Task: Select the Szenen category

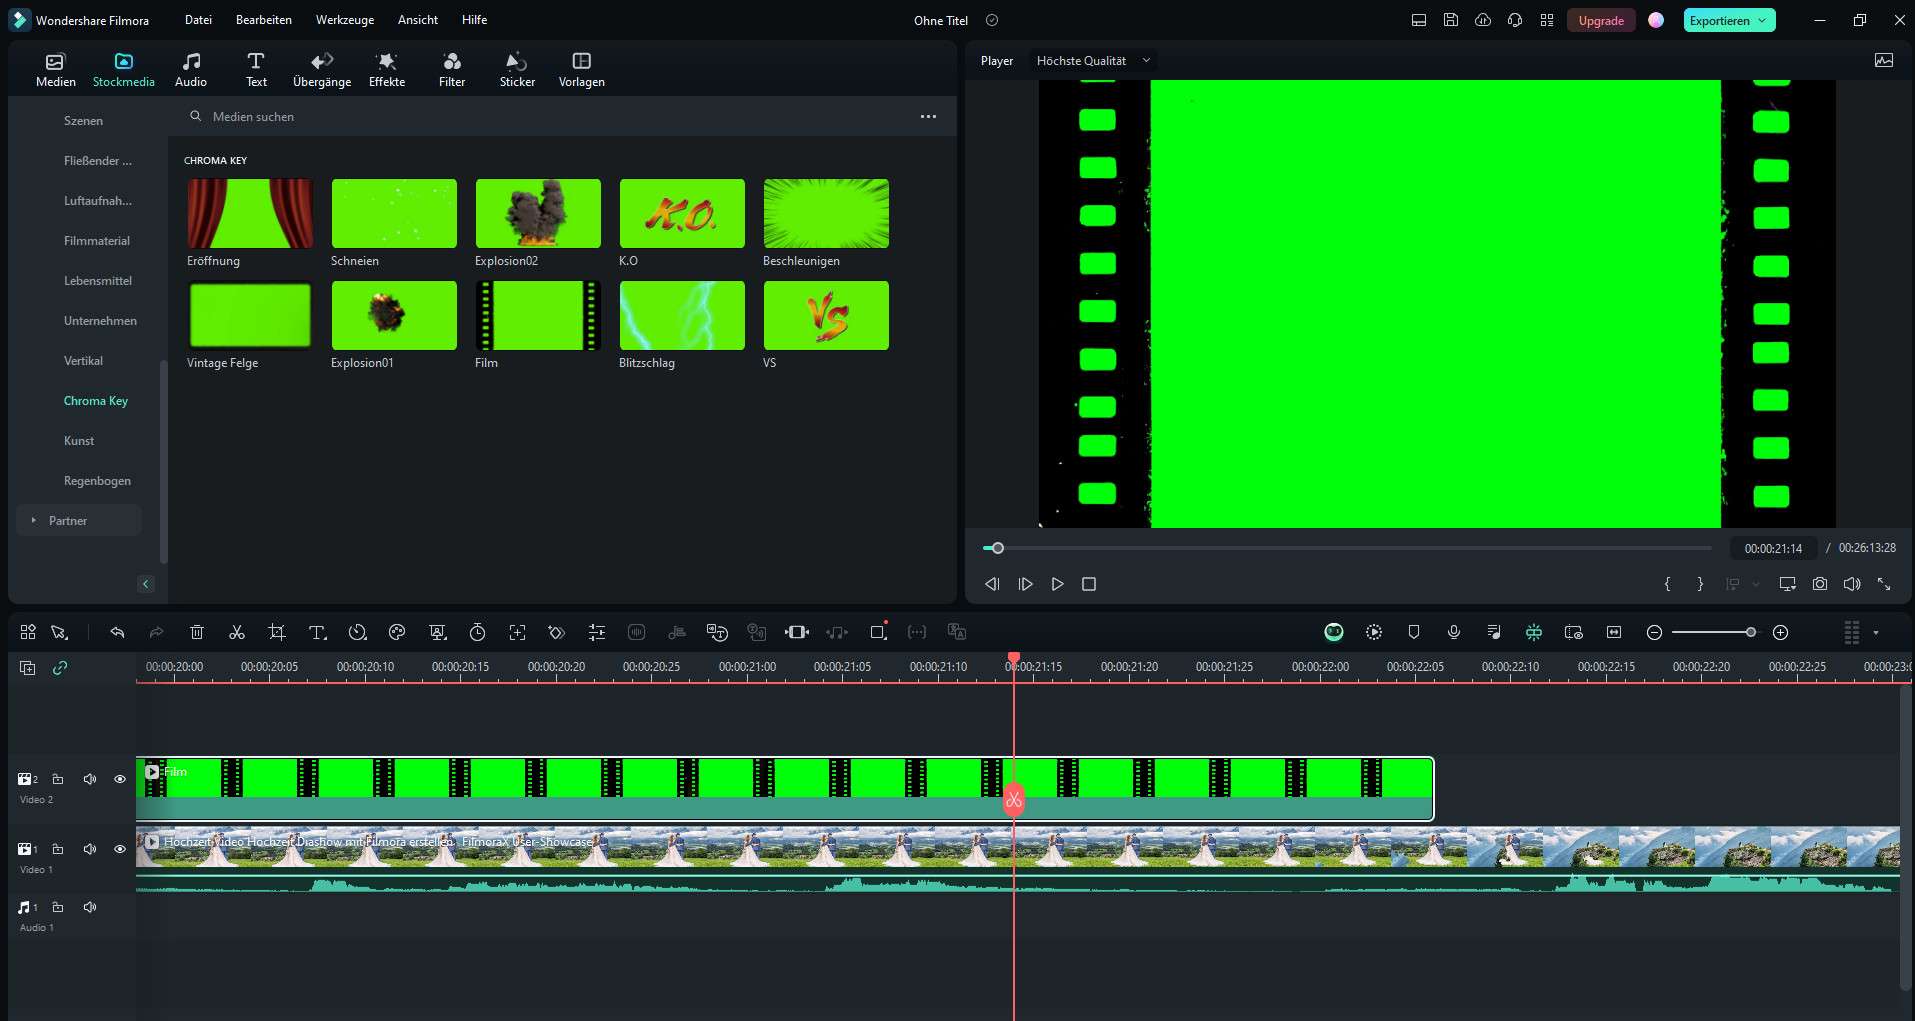Action: click(x=83, y=121)
